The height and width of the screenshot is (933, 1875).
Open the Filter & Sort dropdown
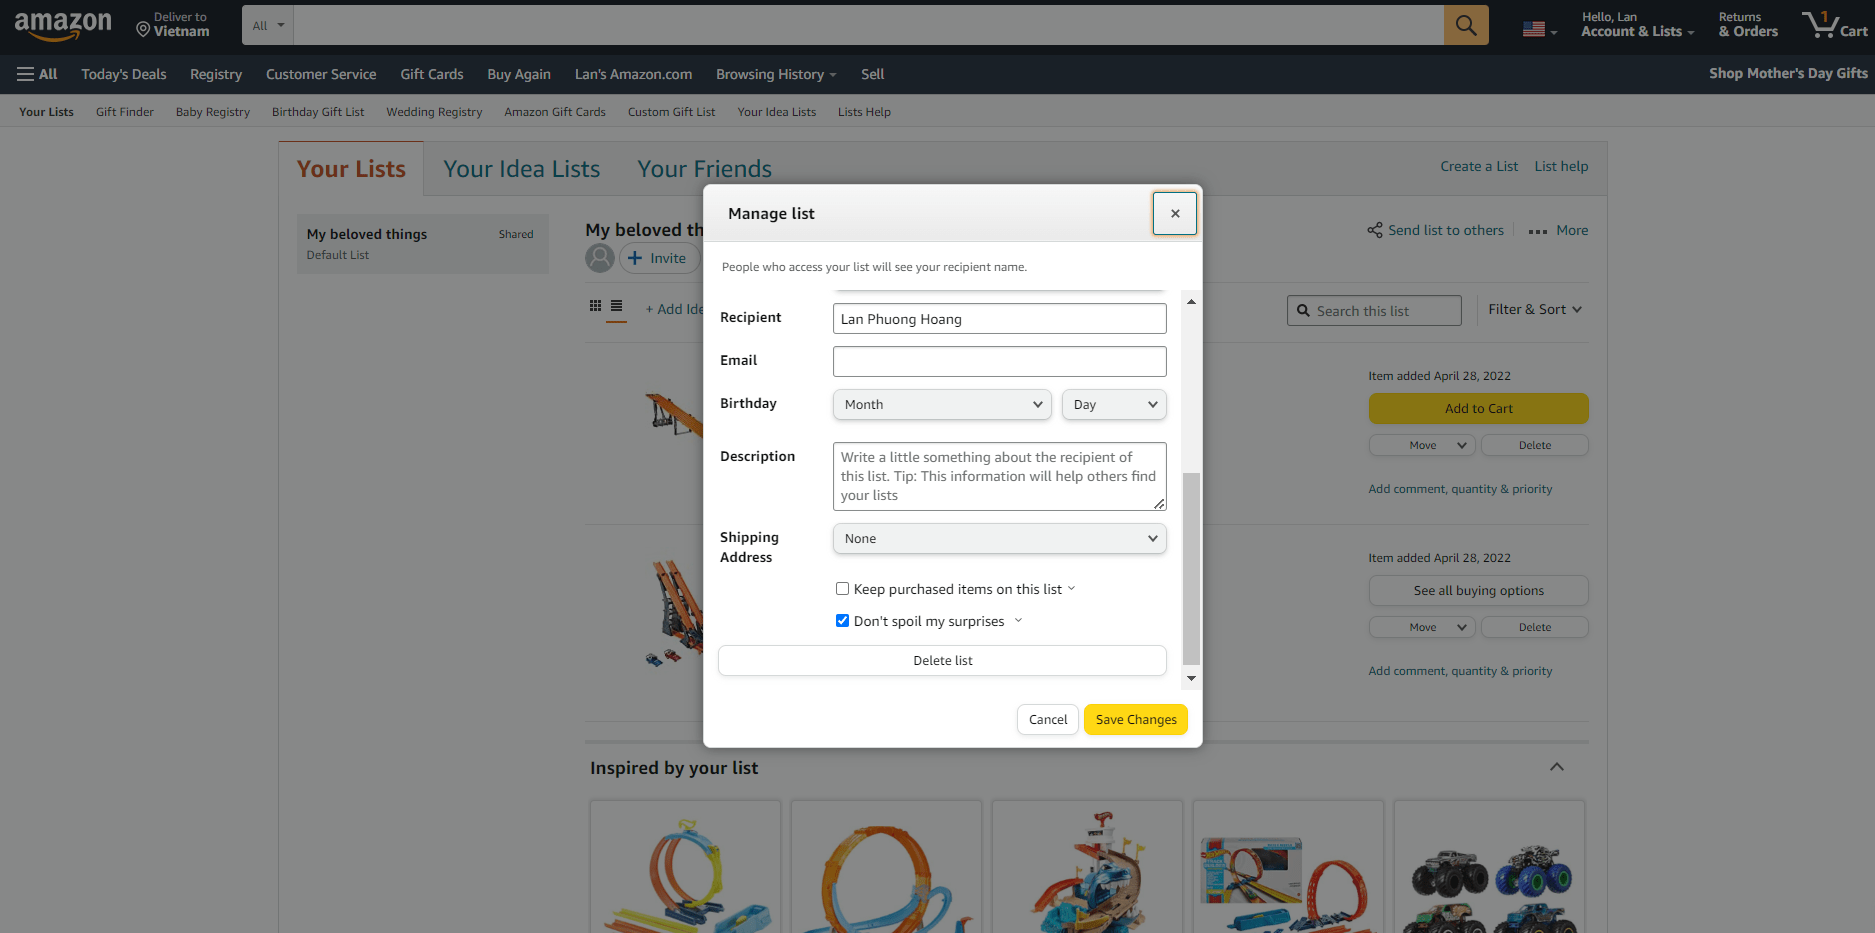(1534, 309)
